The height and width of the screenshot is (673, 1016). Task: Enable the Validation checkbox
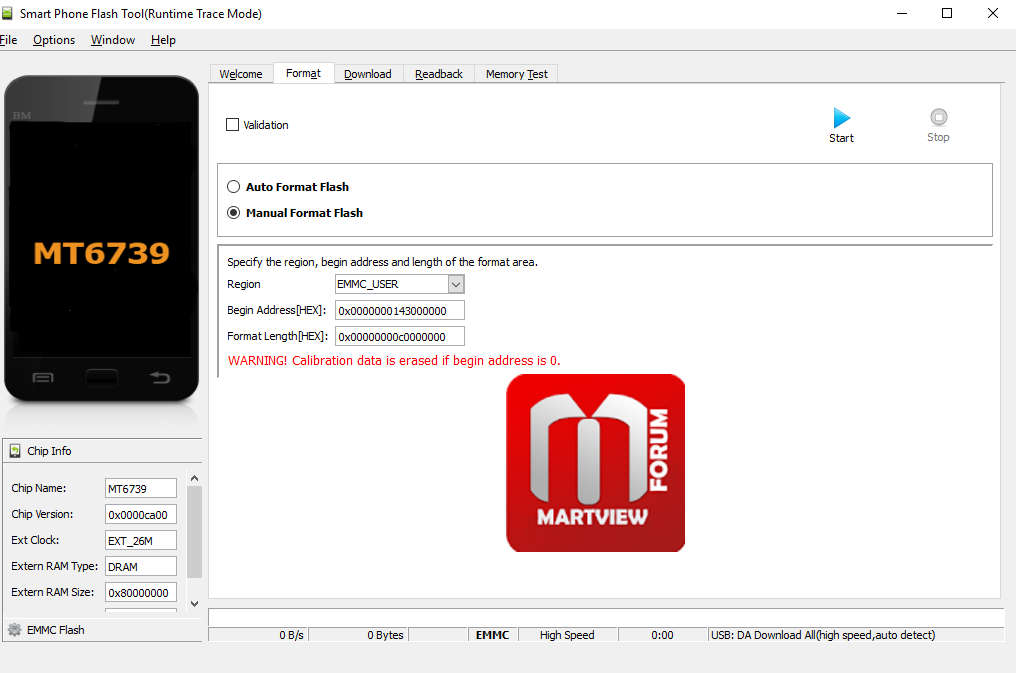(232, 124)
